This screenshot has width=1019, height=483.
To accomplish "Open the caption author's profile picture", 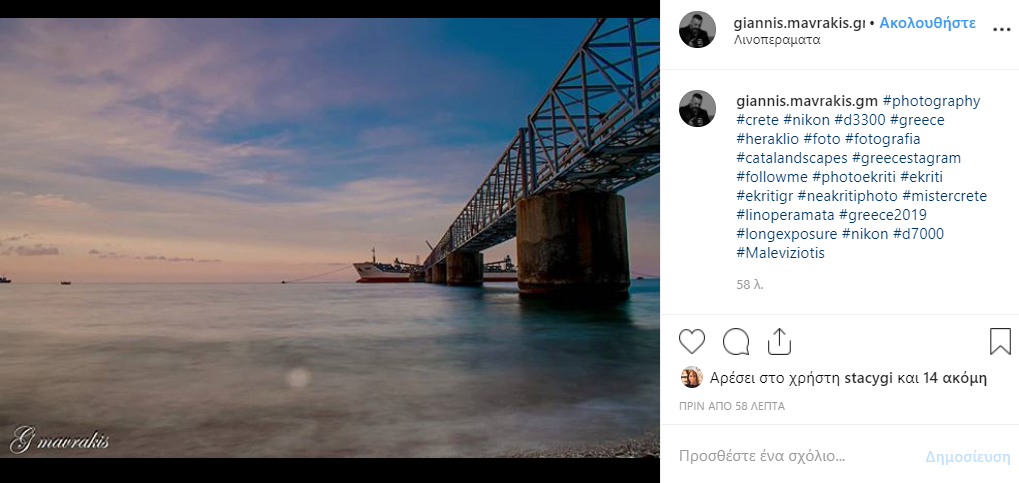I will point(697,108).
